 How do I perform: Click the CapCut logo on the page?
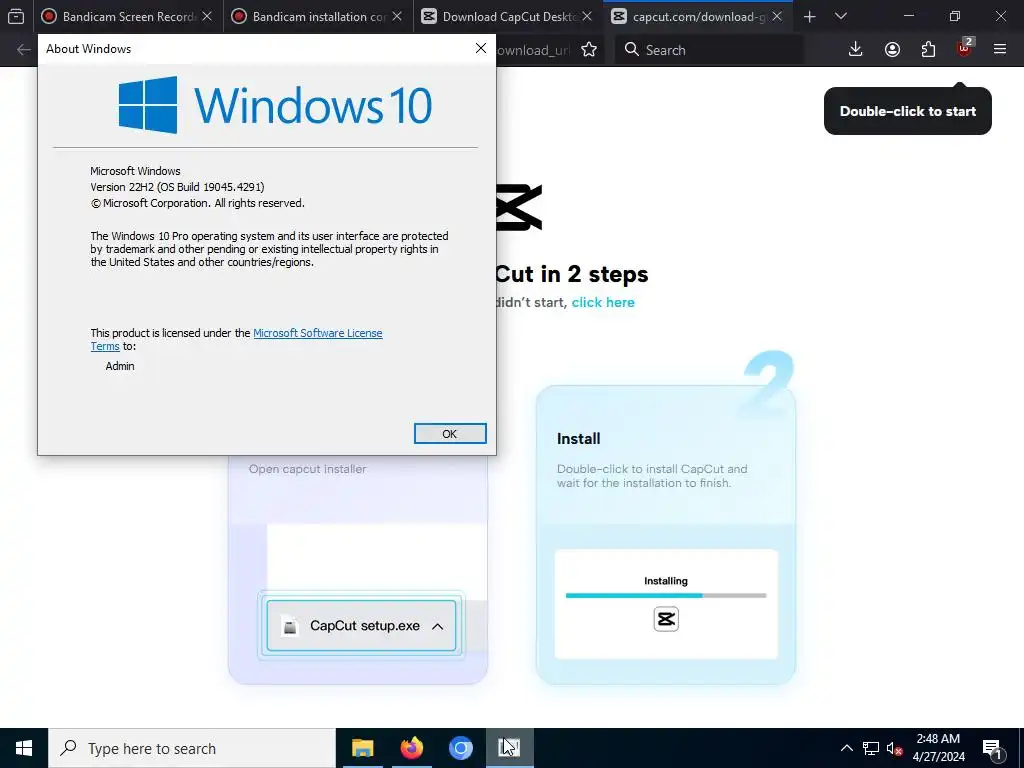pyautogui.click(x=519, y=208)
